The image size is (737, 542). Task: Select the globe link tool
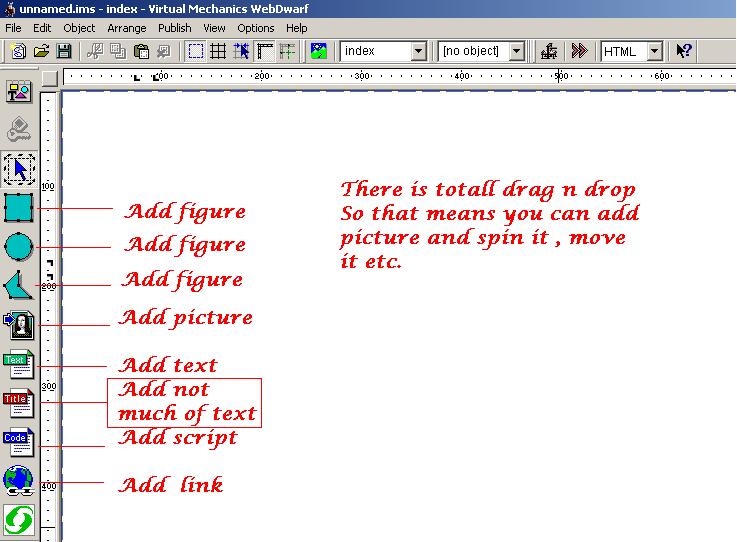(19, 480)
